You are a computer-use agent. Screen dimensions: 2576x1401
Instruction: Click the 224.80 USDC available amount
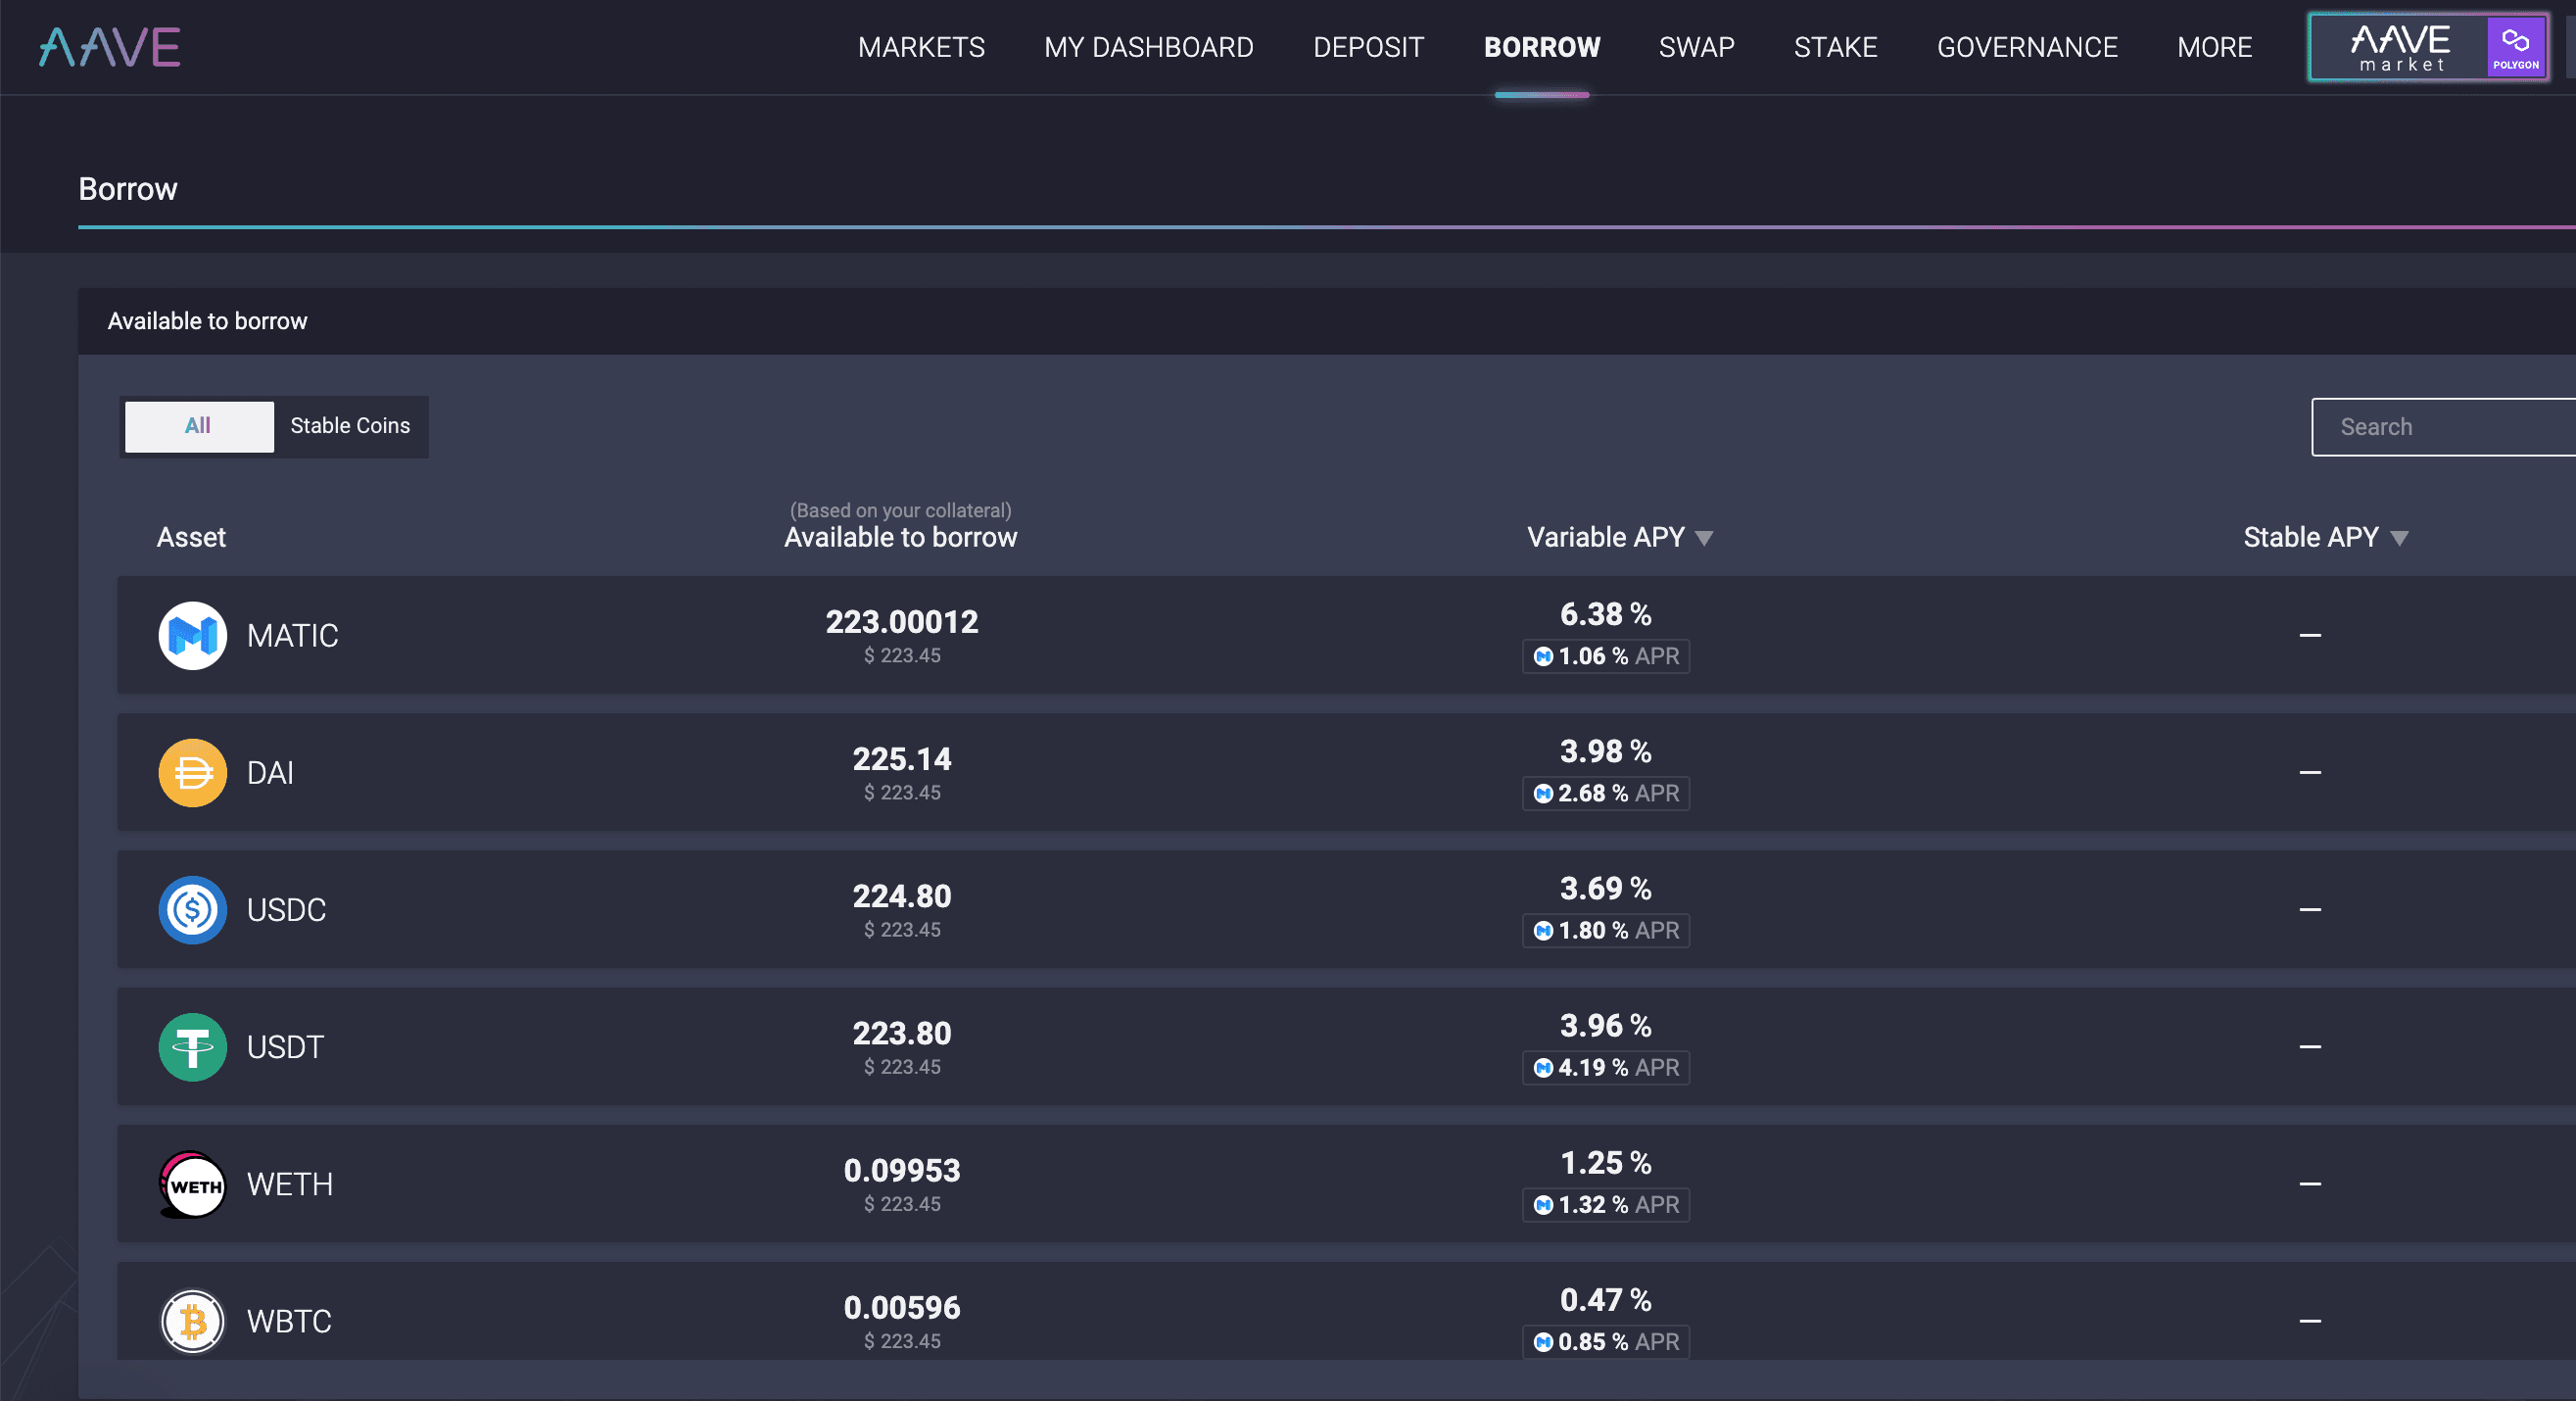(902, 896)
